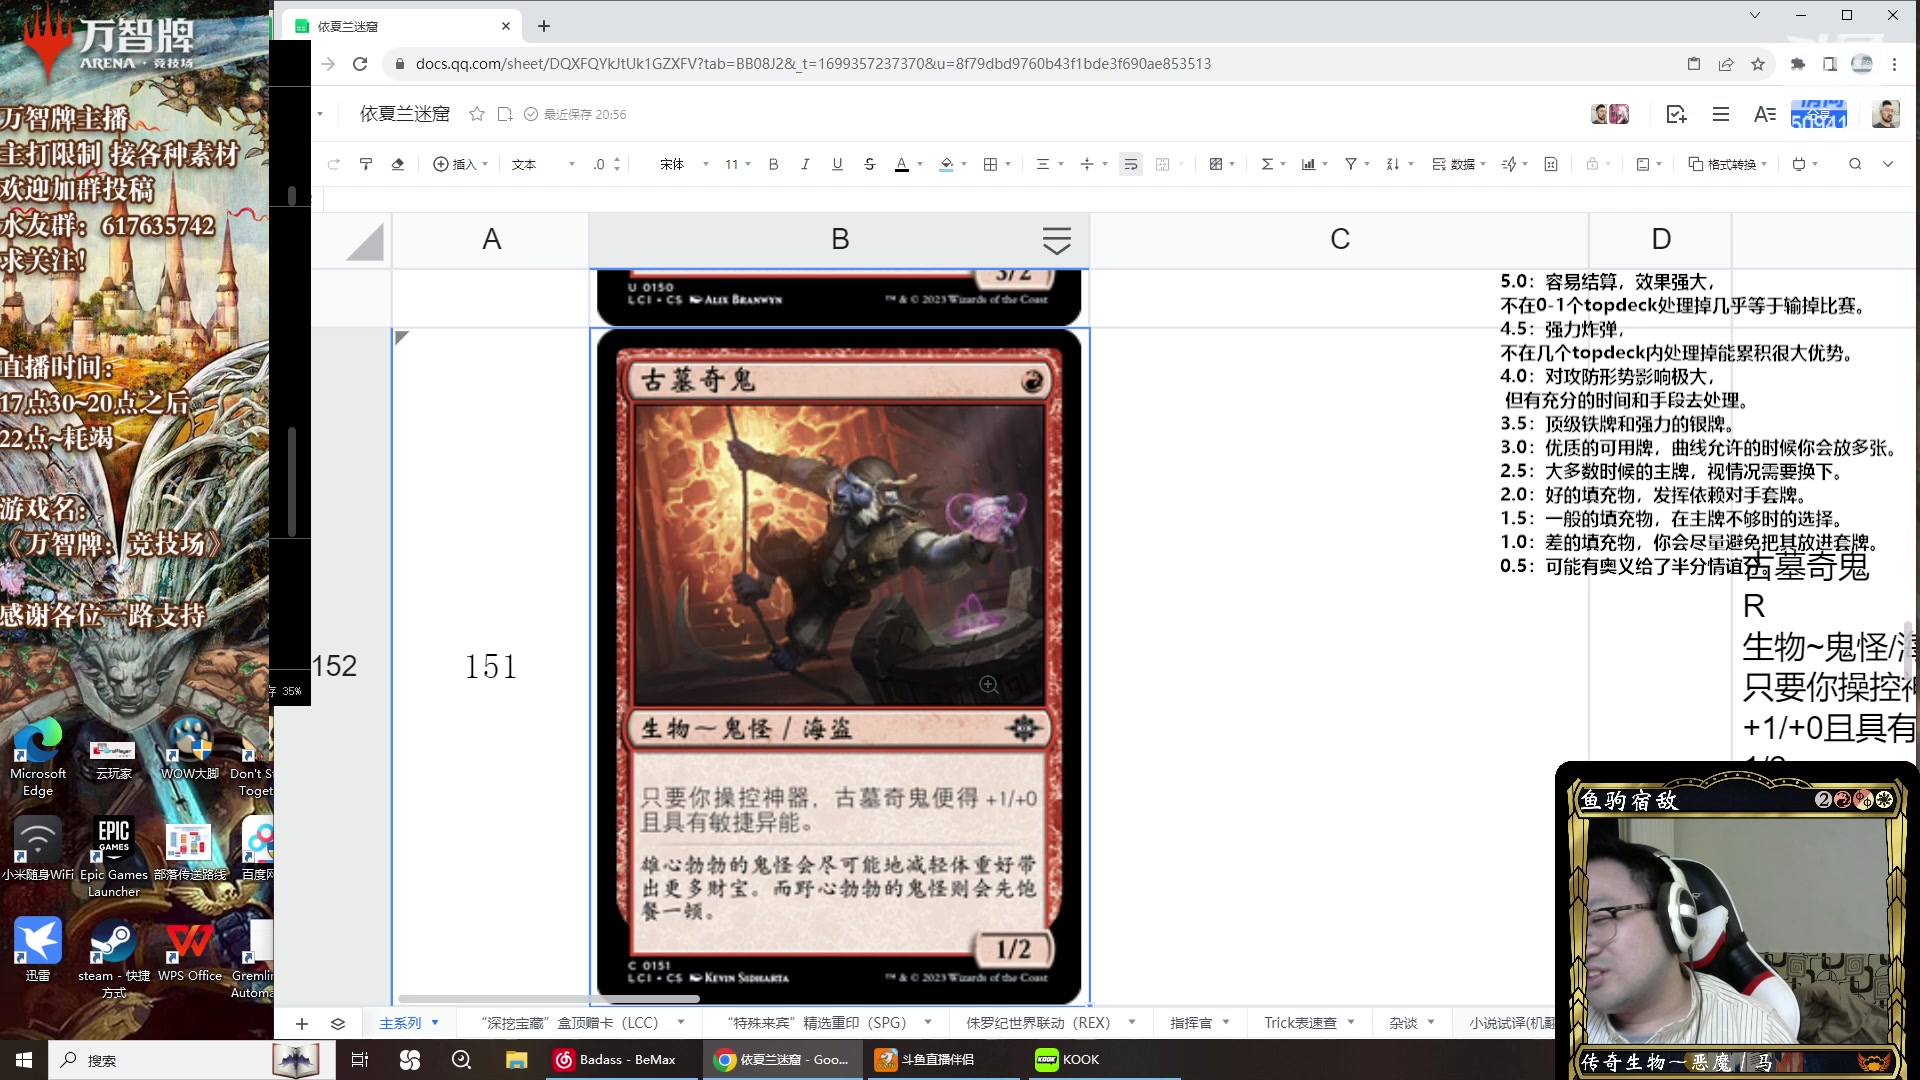This screenshot has height=1080, width=1920.
Task: Open the 文本 number format dropdown
Action: click(x=543, y=164)
